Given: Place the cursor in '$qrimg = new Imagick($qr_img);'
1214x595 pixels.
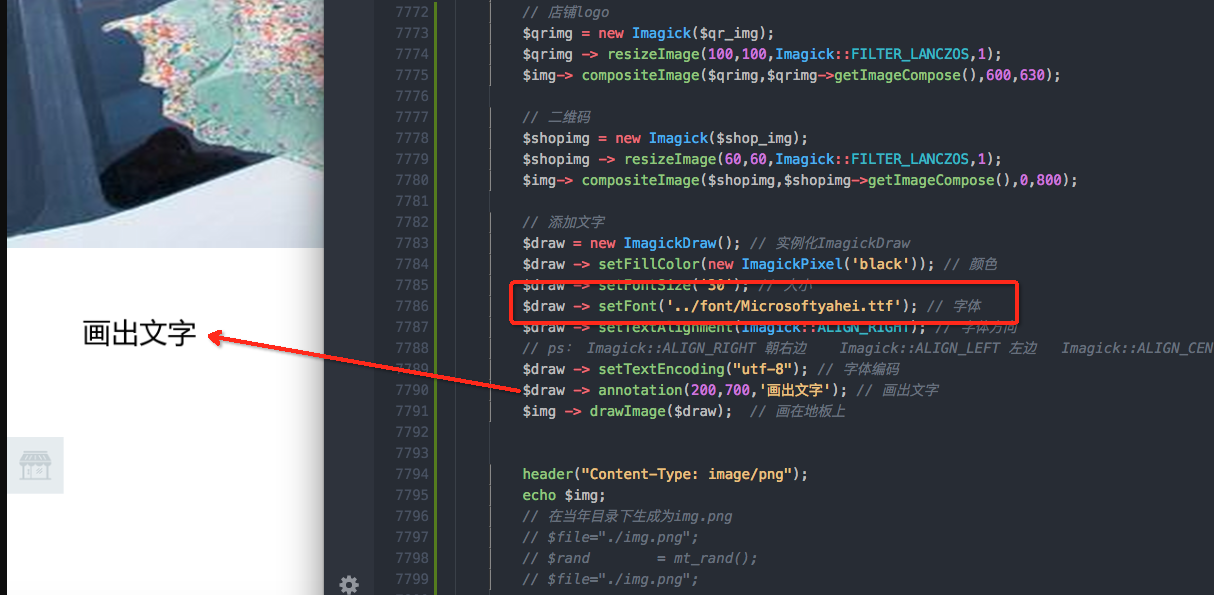Looking at the screenshot, I should click(x=648, y=34).
